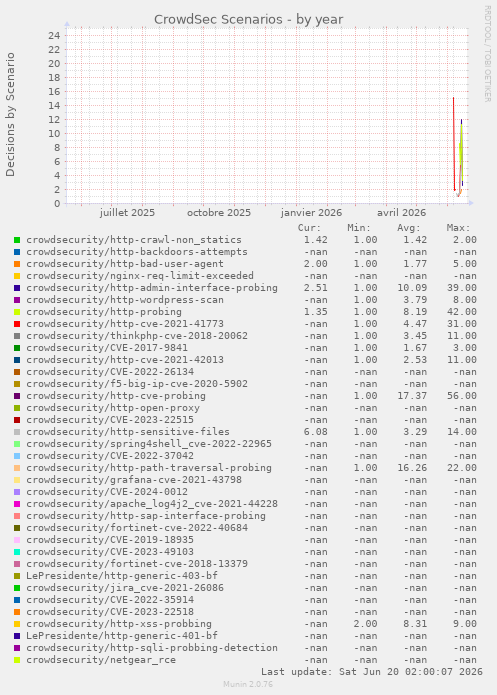Select the crowdsecurity/CVE-2022-37042 legend label
Viewport: 497px width, 695px height.
pos(110,456)
